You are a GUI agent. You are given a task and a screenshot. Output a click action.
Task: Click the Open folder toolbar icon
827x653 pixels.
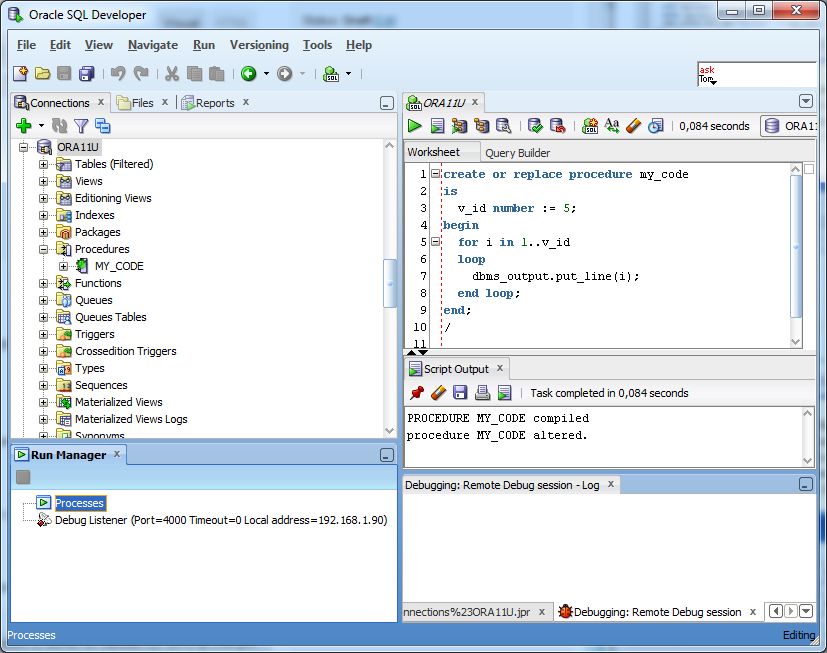click(42, 73)
